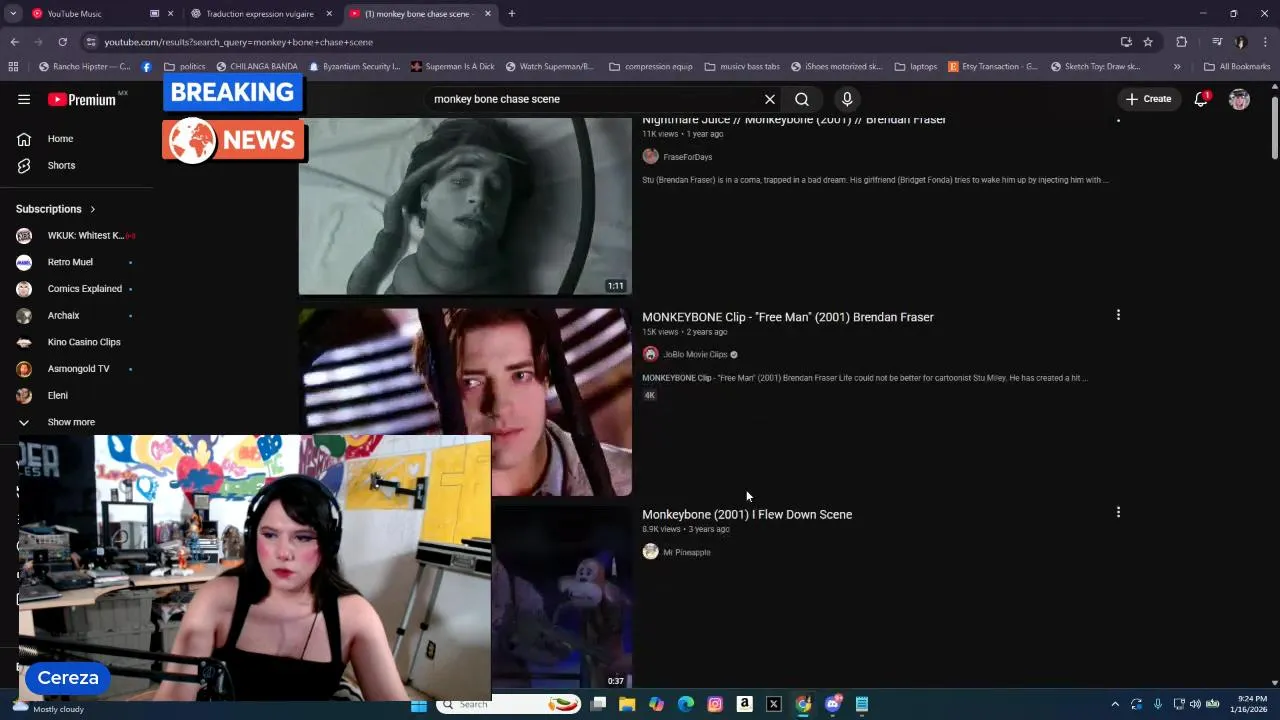Reload the page
1280x720 pixels.
(62, 42)
